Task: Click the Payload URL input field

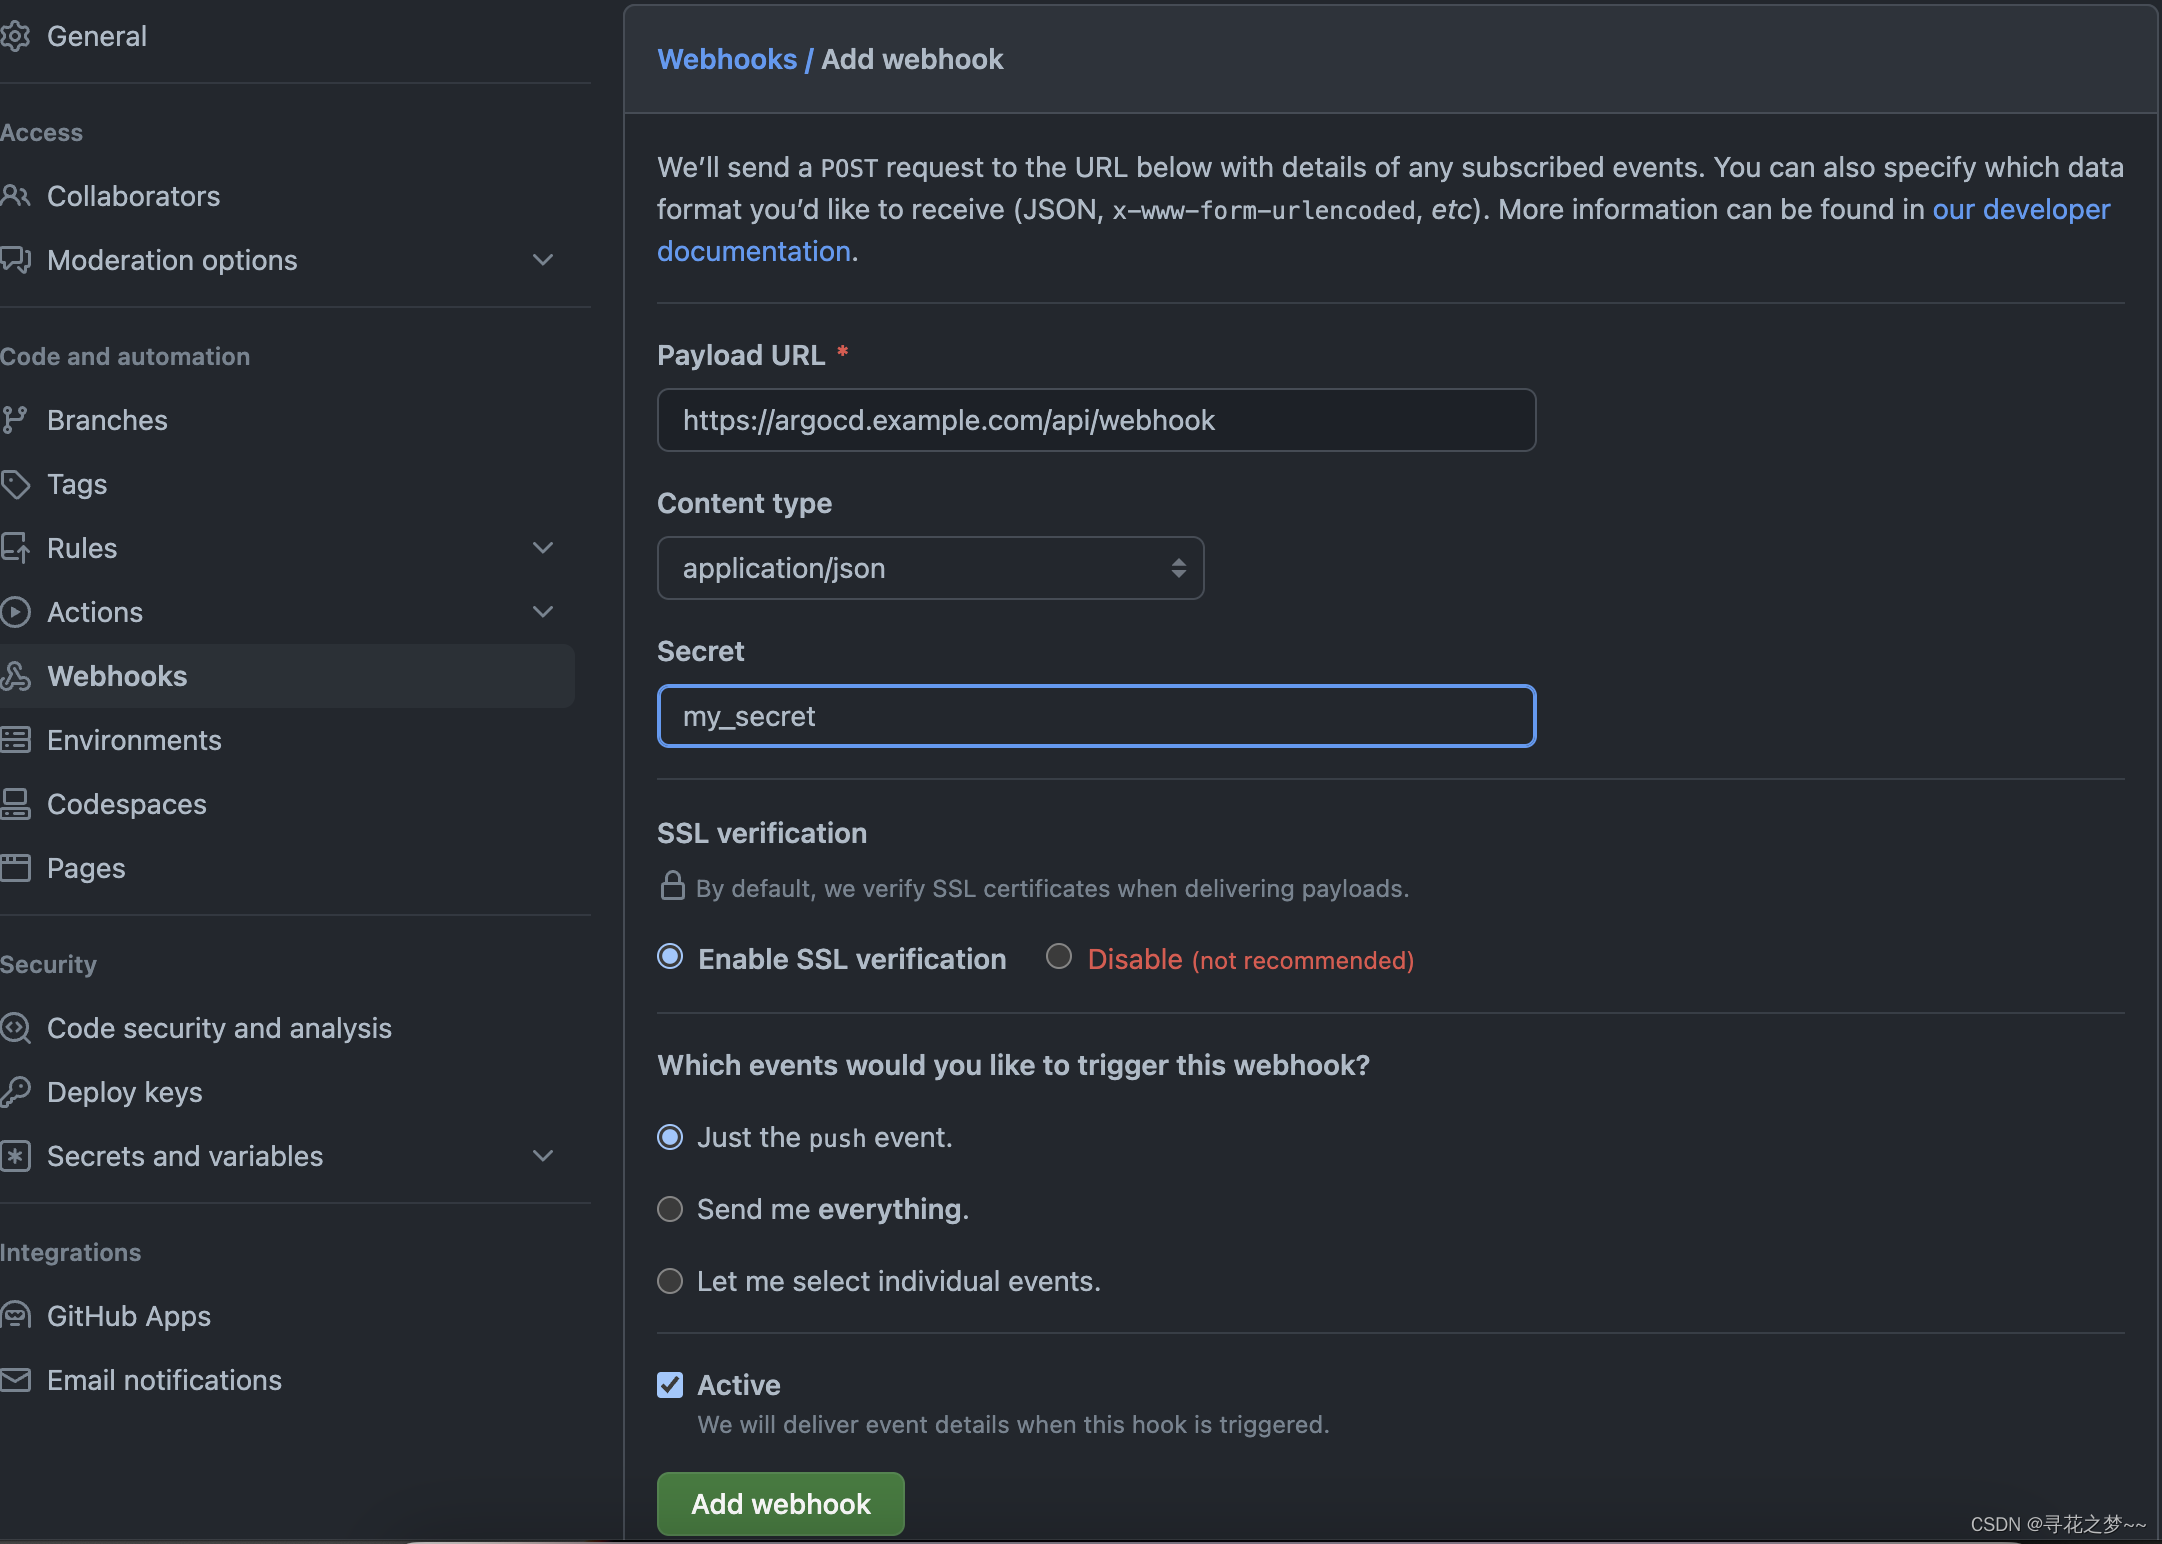Action: [x=1096, y=419]
